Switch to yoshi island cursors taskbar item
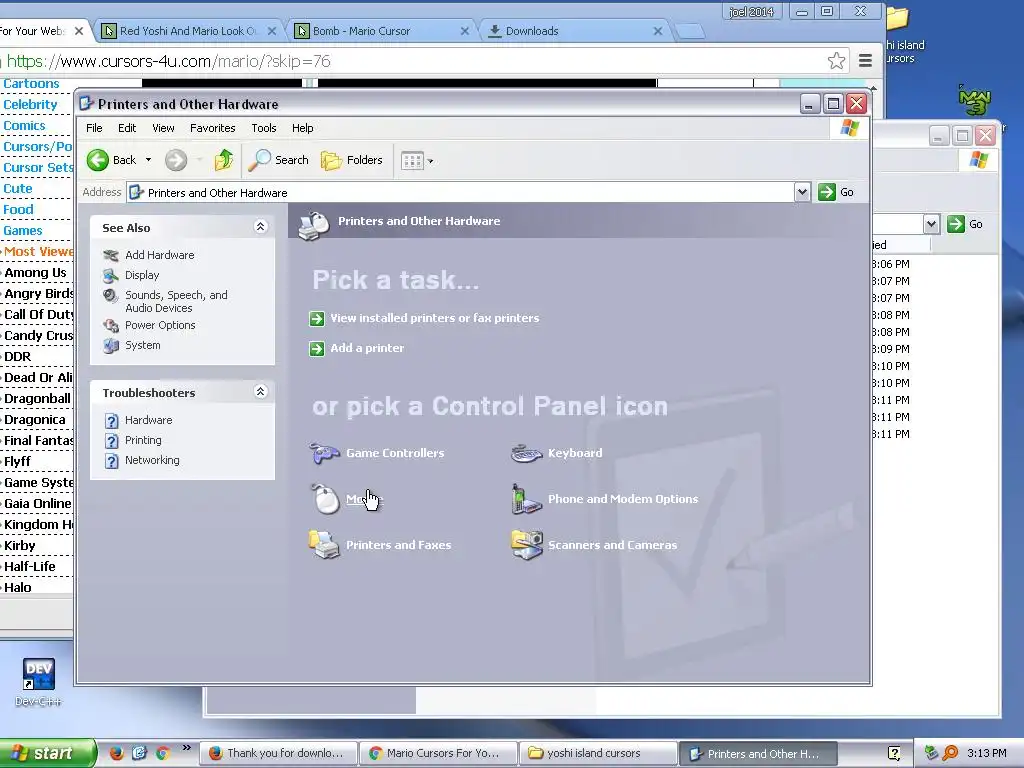Image resolution: width=1024 pixels, height=768 pixels. pyautogui.click(x=599, y=753)
